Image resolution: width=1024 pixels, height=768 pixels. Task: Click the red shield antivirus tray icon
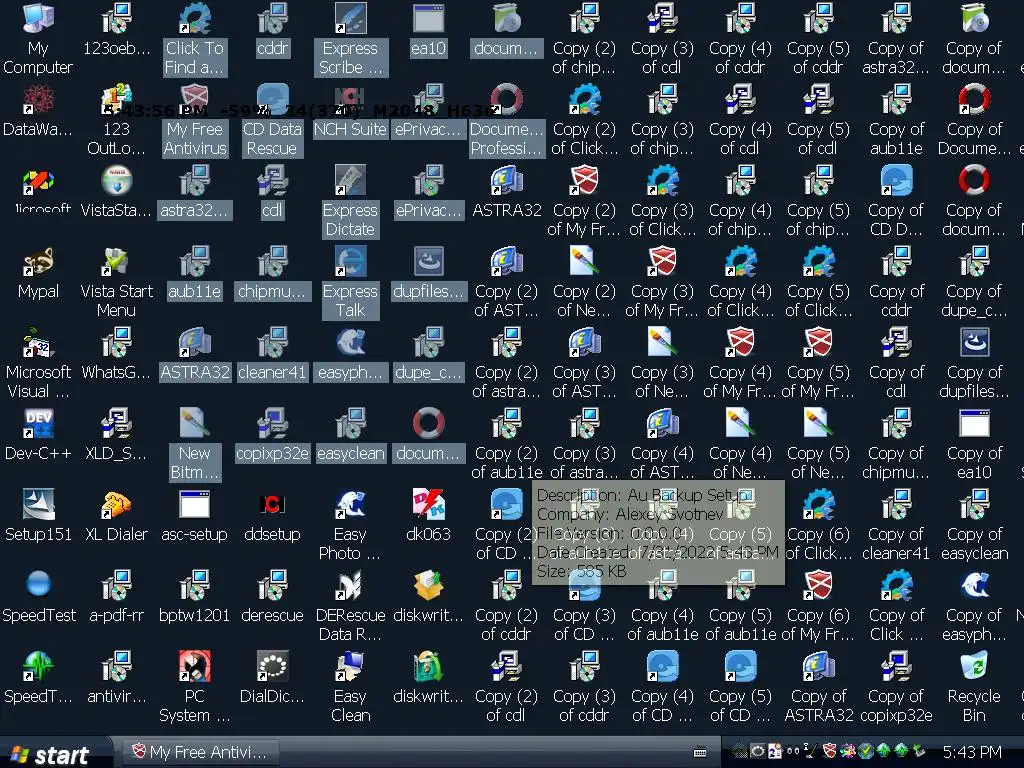pos(830,751)
